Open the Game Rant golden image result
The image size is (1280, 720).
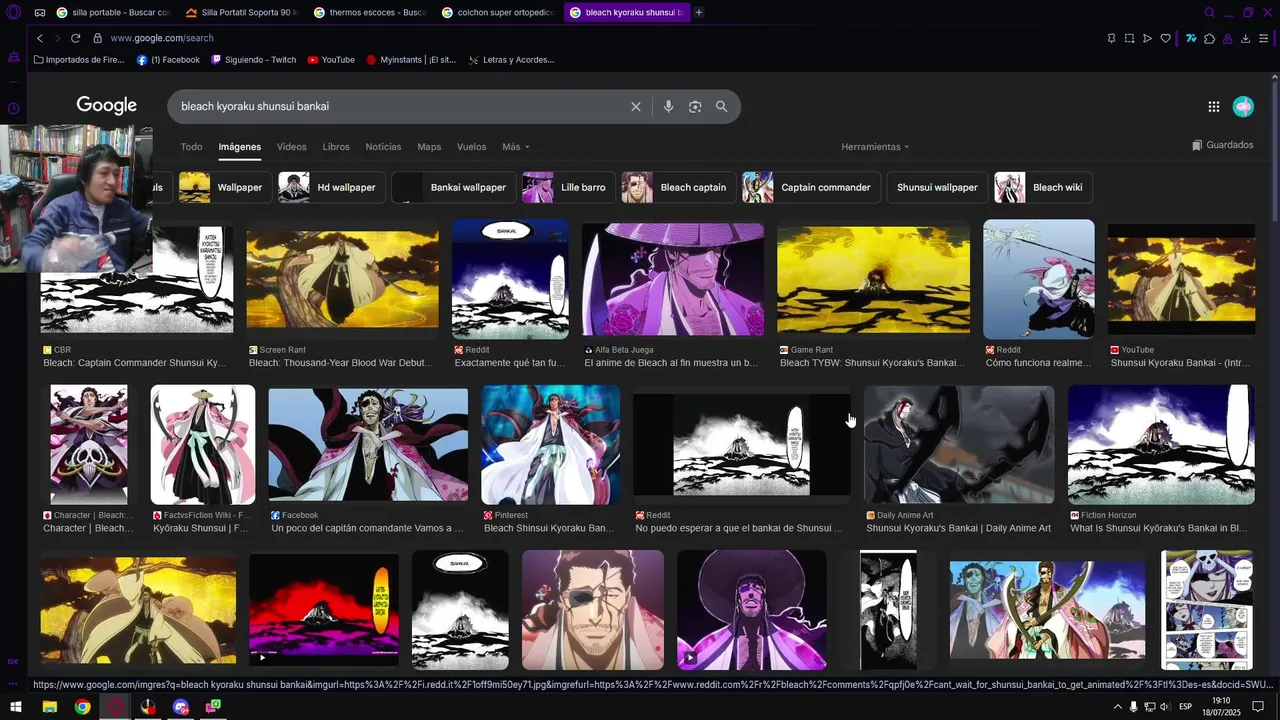[873, 279]
